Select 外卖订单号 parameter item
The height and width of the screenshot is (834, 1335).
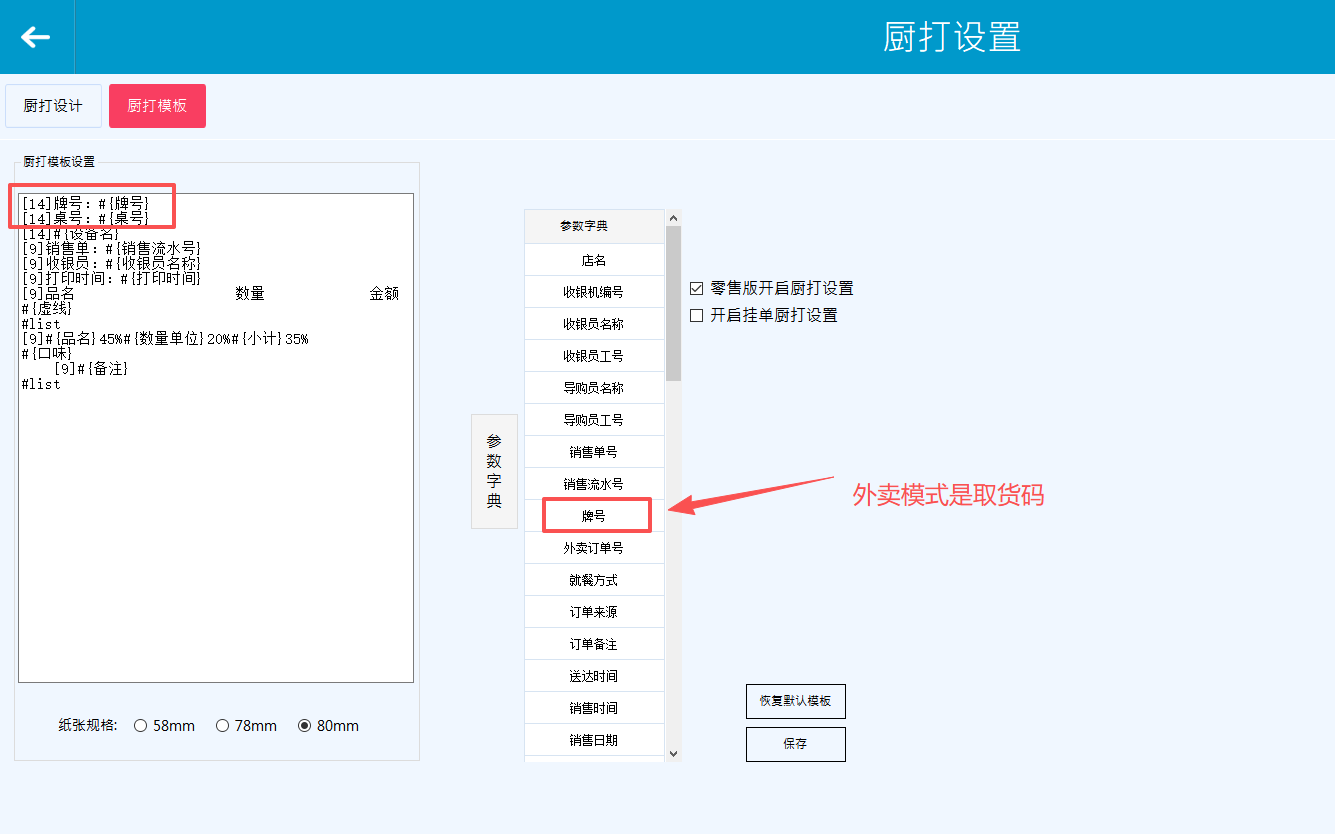(594, 548)
